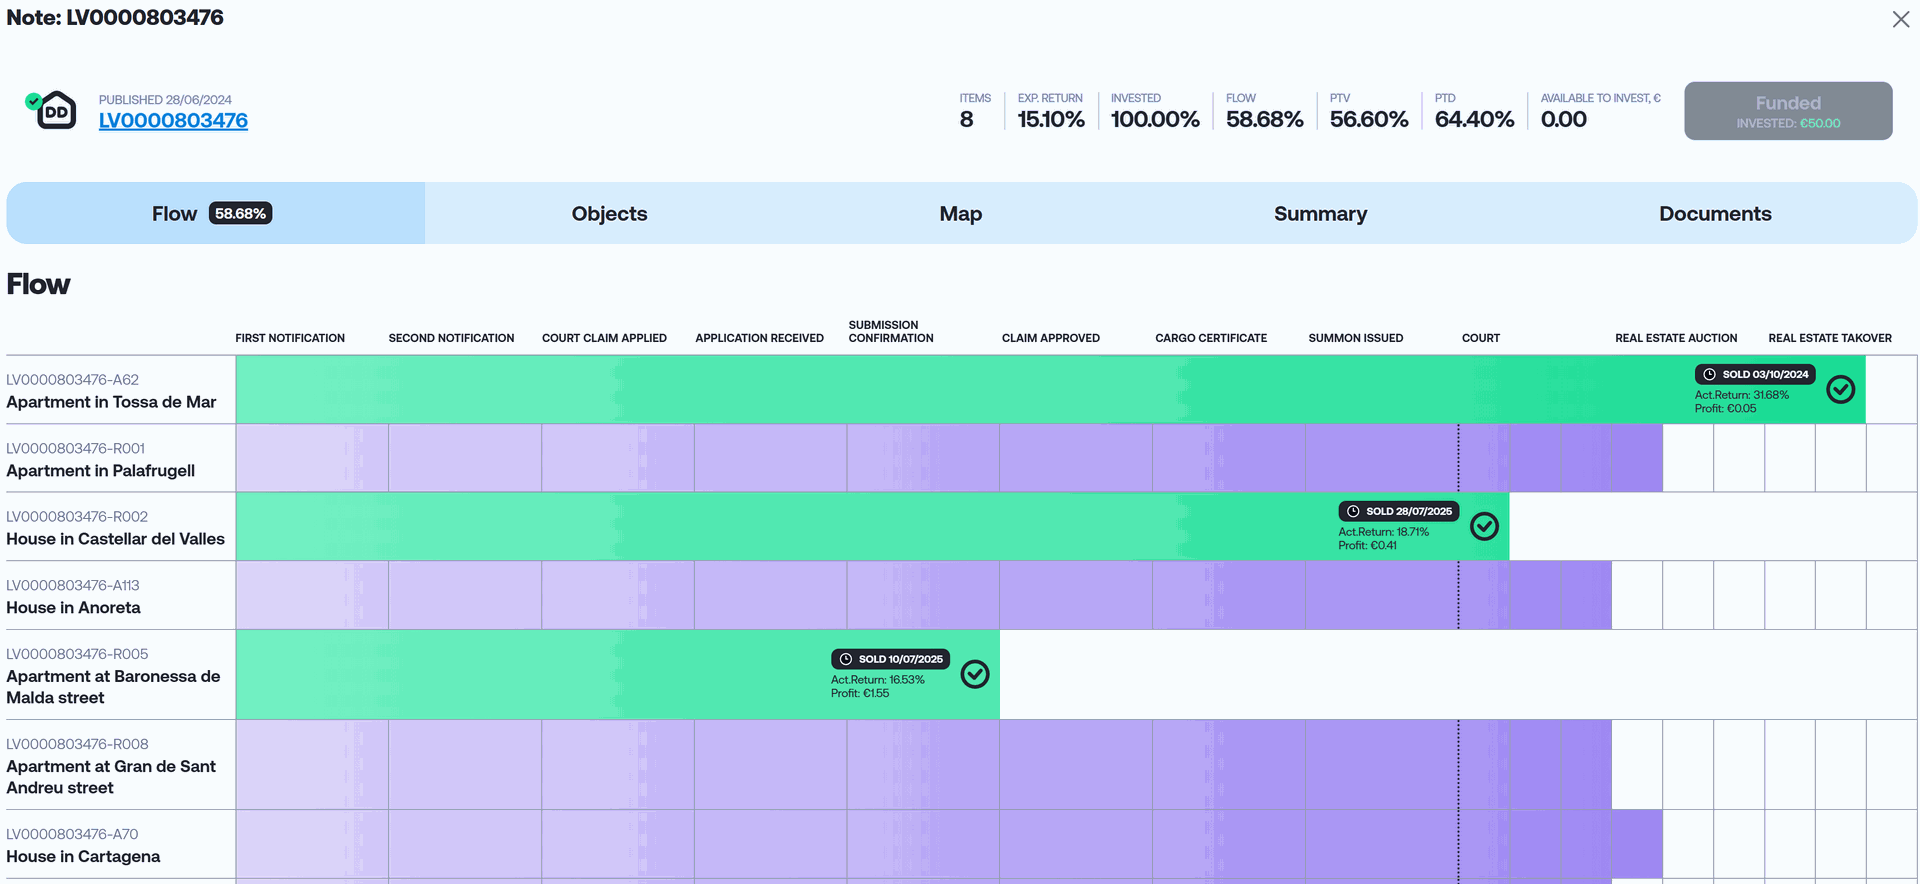Click the Apartment in Palafrugell progress bar
This screenshot has width=1920, height=884.
click(x=948, y=458)
